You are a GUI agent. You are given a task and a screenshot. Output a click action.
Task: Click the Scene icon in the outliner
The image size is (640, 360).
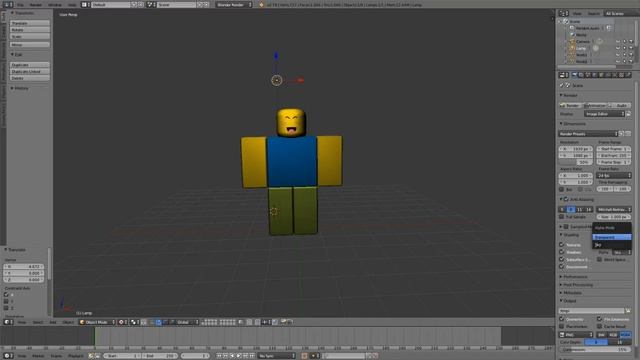(x=566, y=21)
